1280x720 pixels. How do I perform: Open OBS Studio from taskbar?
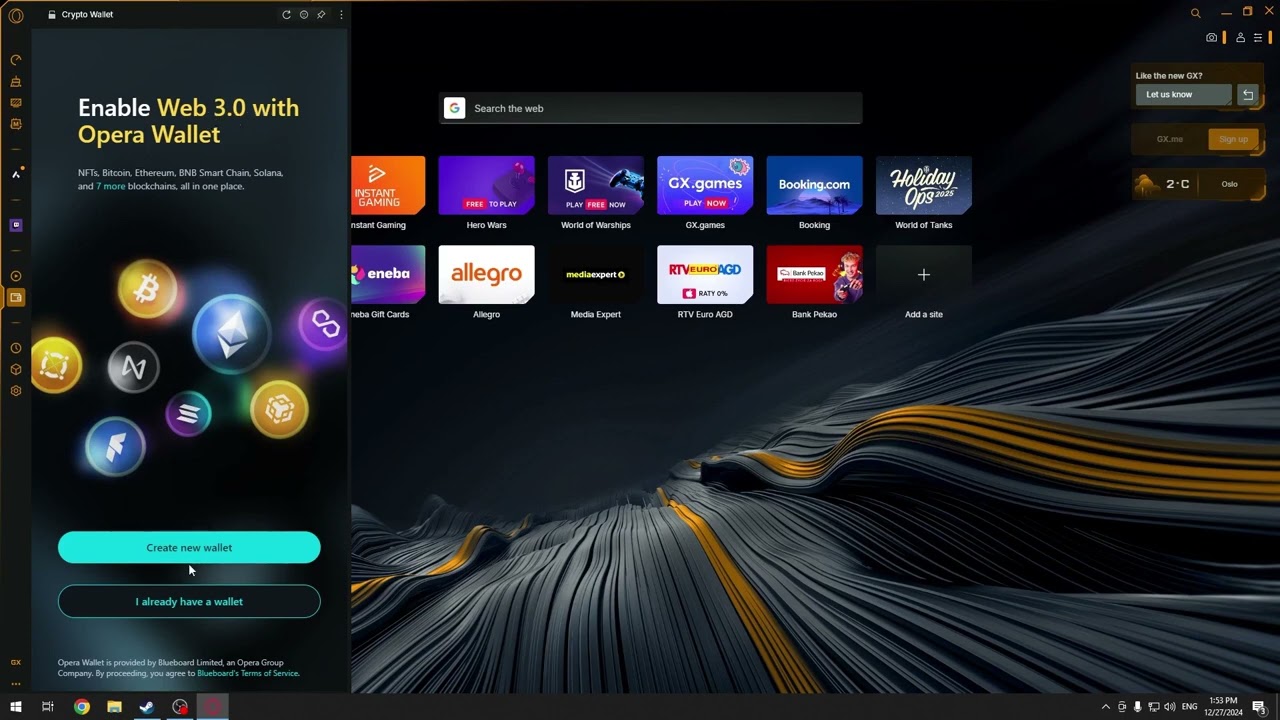point(180,707)
